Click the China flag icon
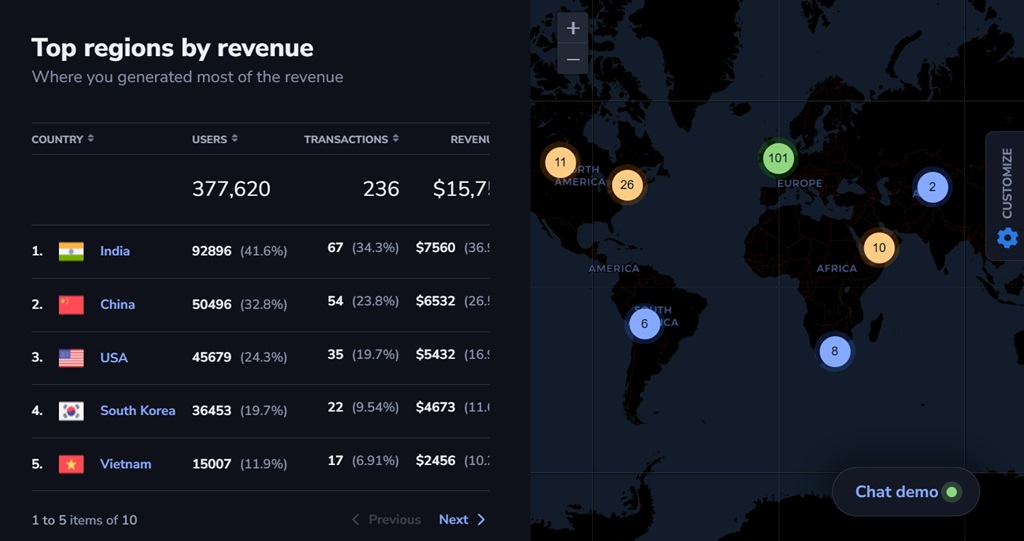This screenshot has width=1024, height=541. click(71, 304)
